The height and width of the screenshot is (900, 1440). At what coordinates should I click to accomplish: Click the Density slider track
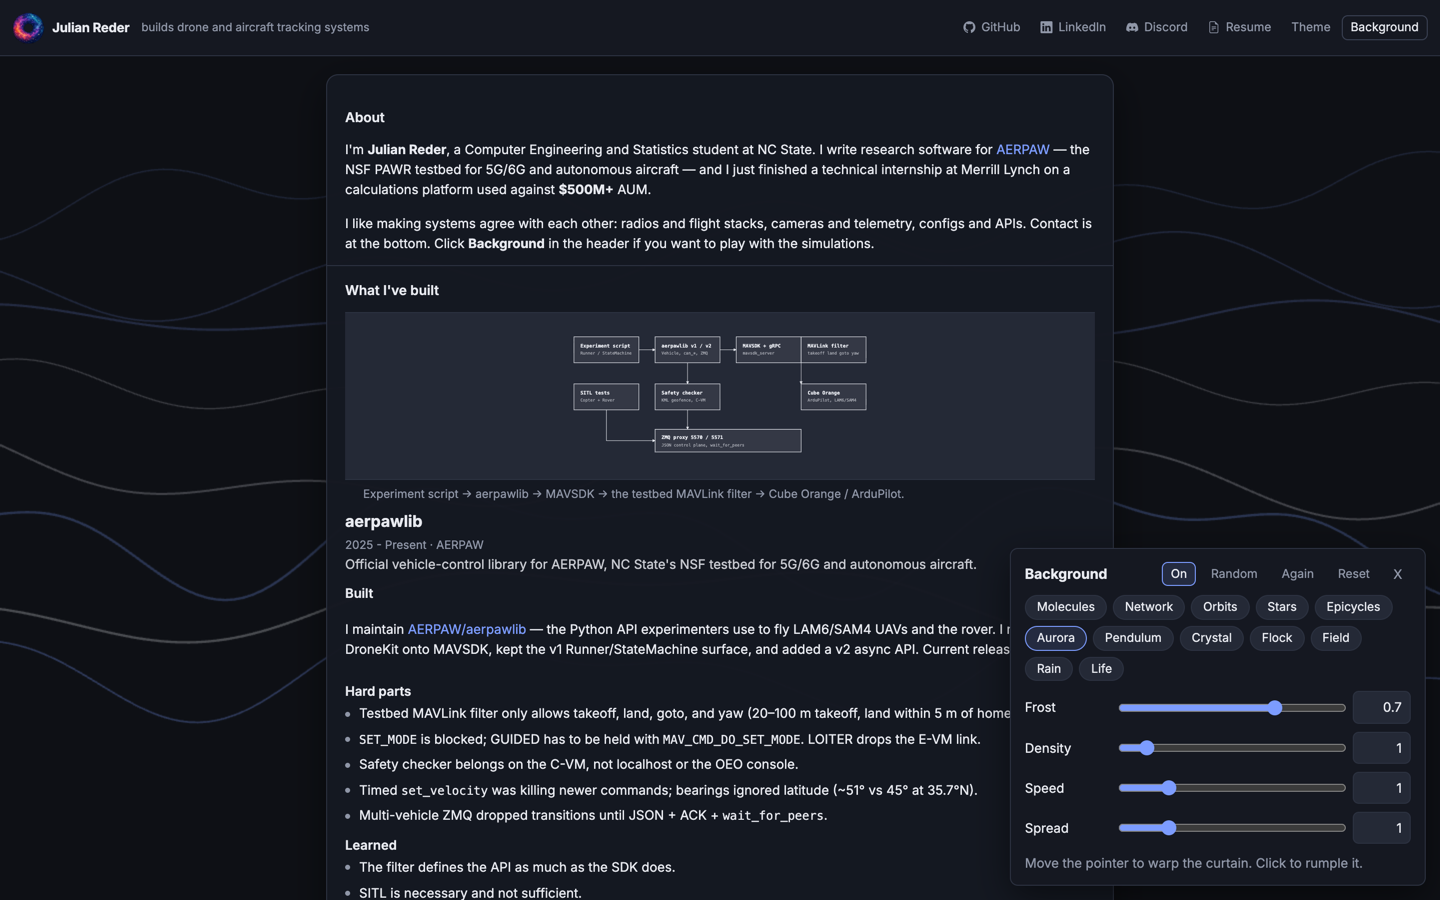pos(1232,748)
